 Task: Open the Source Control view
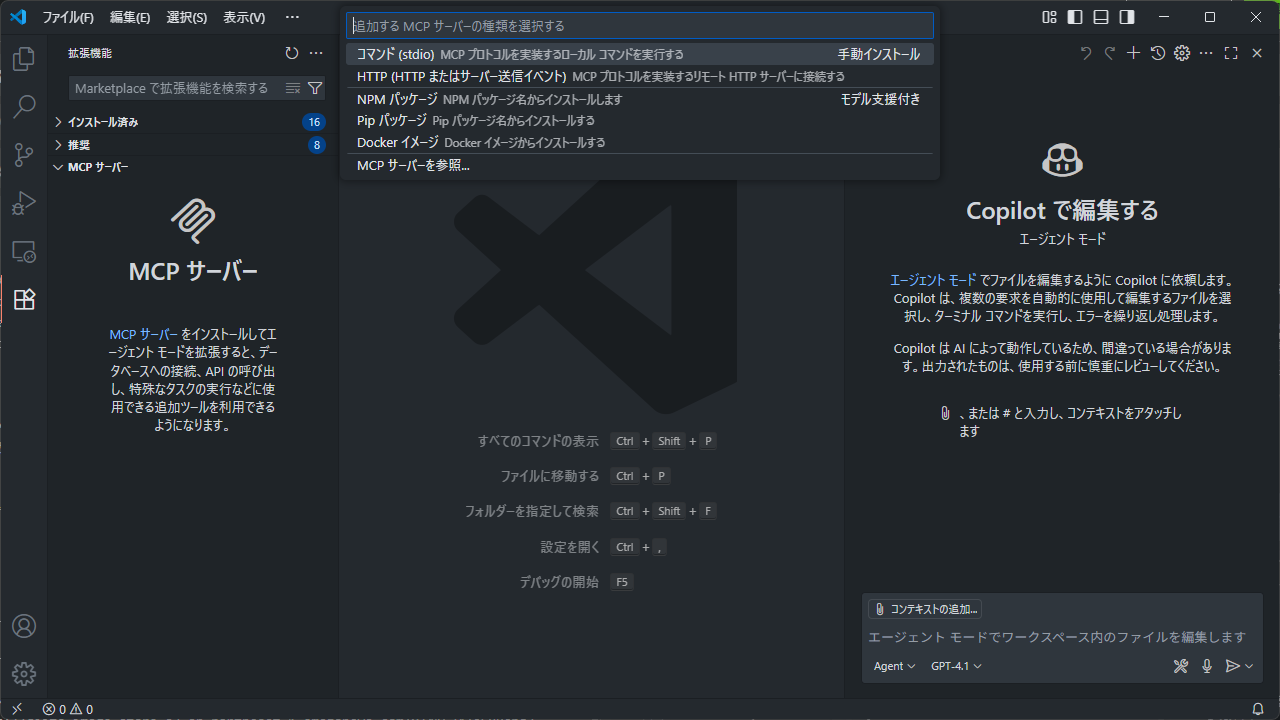pyautogui.click(x=24, y=155)
